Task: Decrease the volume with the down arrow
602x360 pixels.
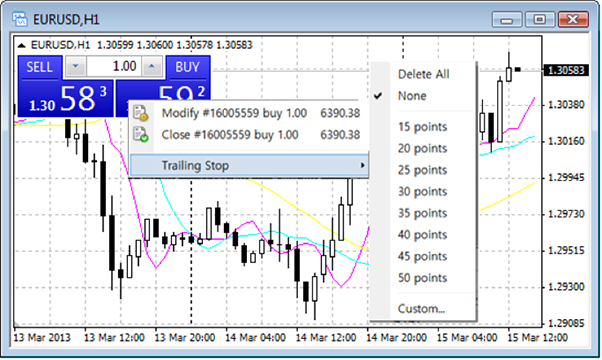Action: click(x=75, y=67)
